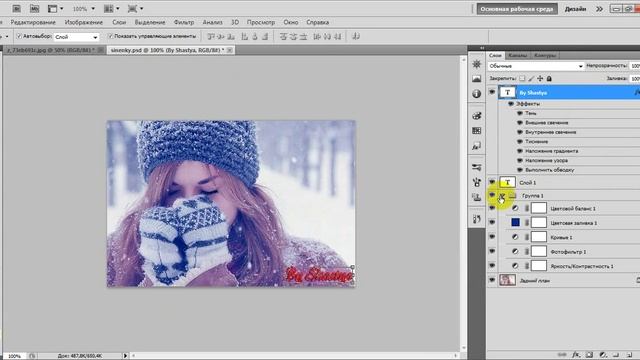Click the zoom percentage field in status bar
Screen dimensions: 640x360
14,356
